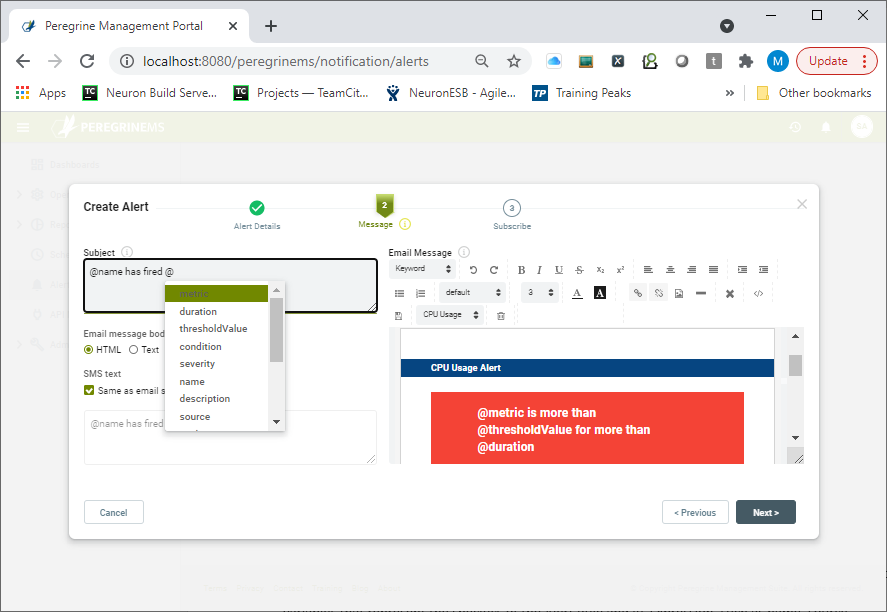The width and height of the screenshot is (887, 612).
Task: Show Message step info icon
Action: pyautogui.click(x=405, y=224)
